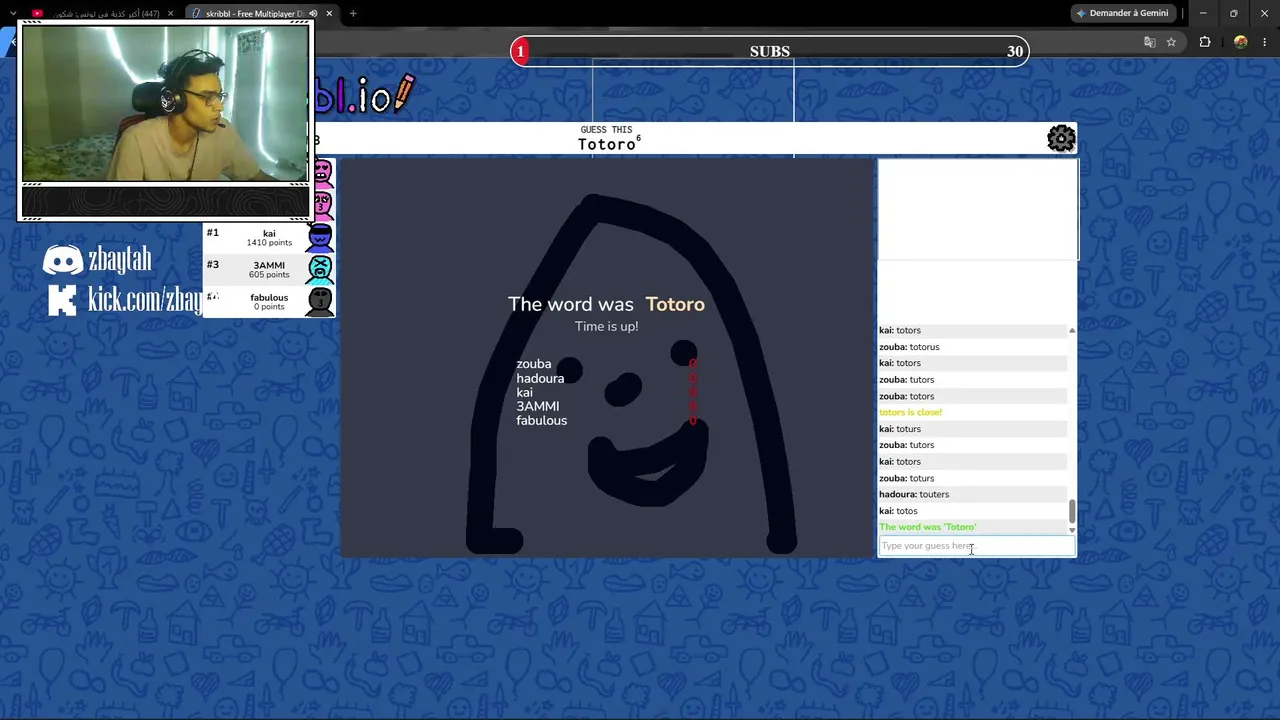Click the 'Type your guess here' input
The height and width of the screenshot is (720, 1280).
976,546
